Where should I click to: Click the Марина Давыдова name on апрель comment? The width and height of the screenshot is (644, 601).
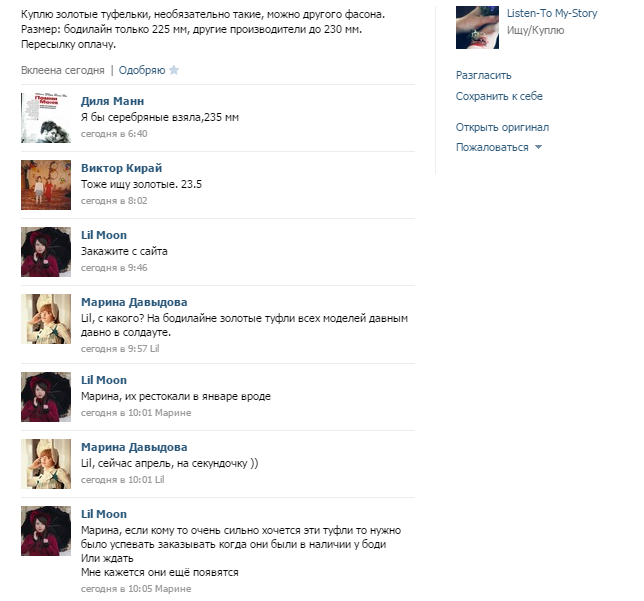(x=134, y=447)
